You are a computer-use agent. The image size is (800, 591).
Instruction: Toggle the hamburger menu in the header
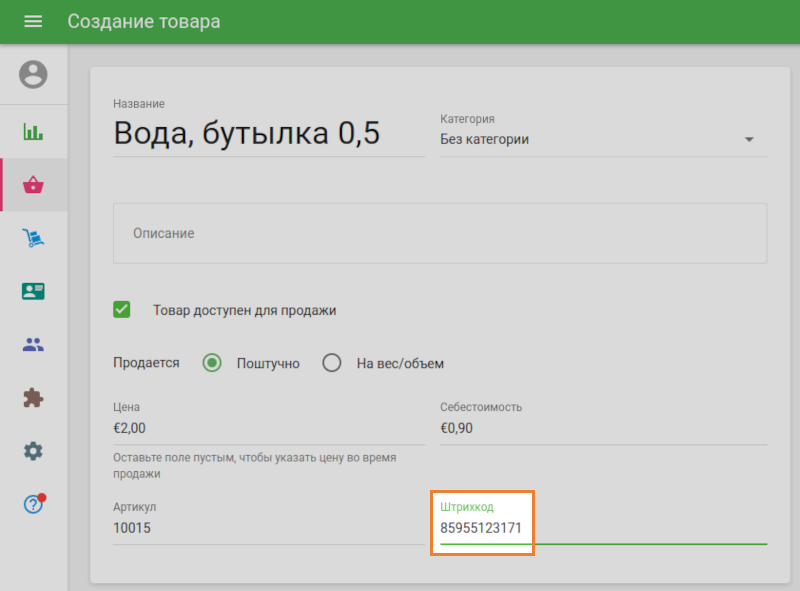[33, 21]
